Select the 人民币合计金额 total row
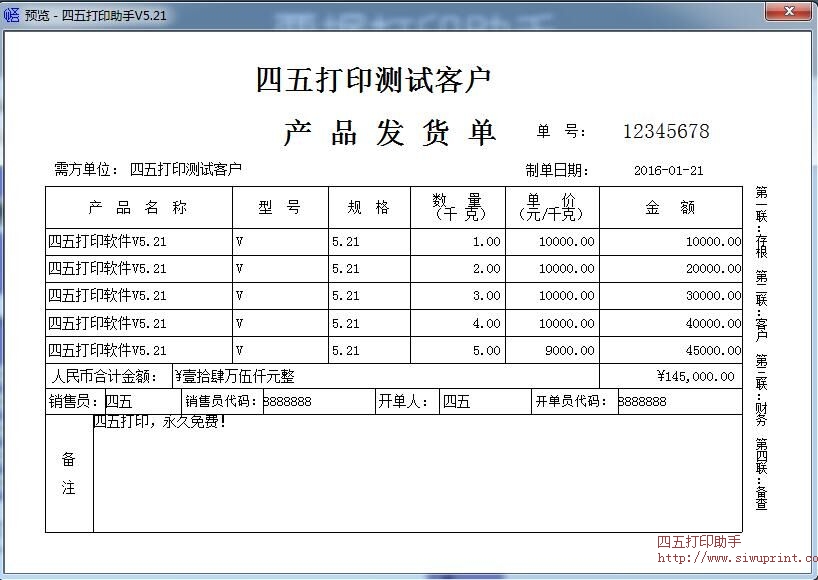Screen dimensions: 818x580 [110, 376]
